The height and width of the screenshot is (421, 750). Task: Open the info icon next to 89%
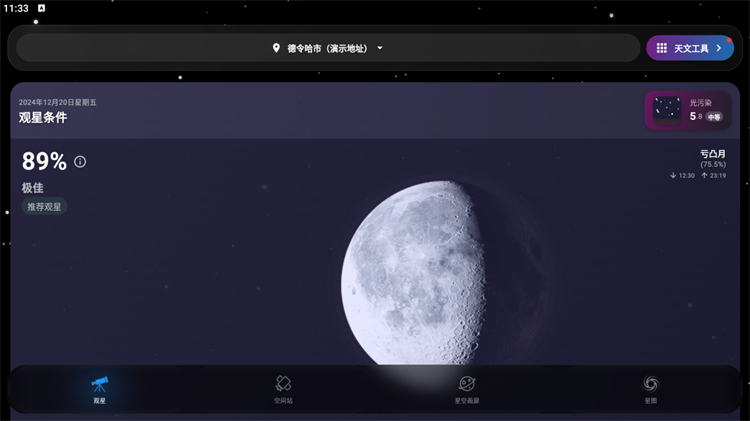click(x=80, y=162)
